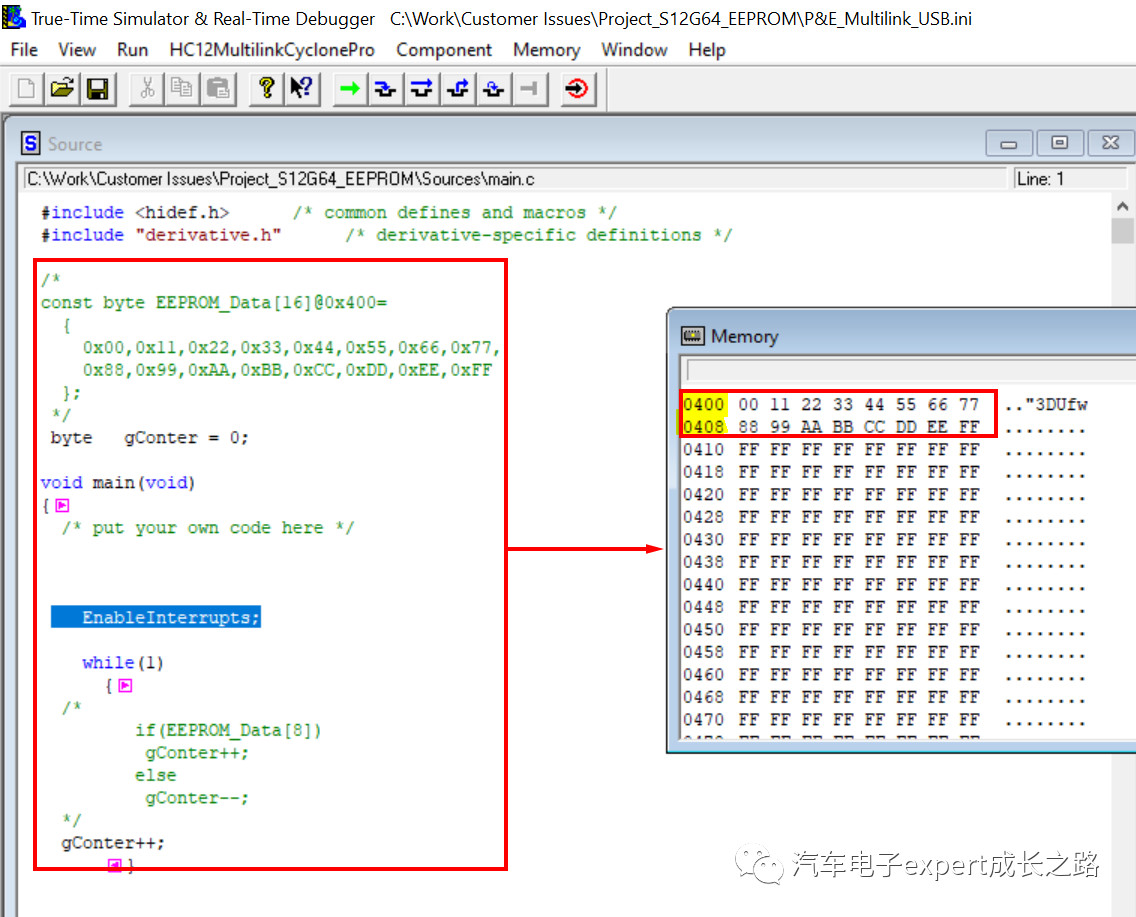
Task: Click the Step Out debugger icon
Action: [x=457, y=89]
